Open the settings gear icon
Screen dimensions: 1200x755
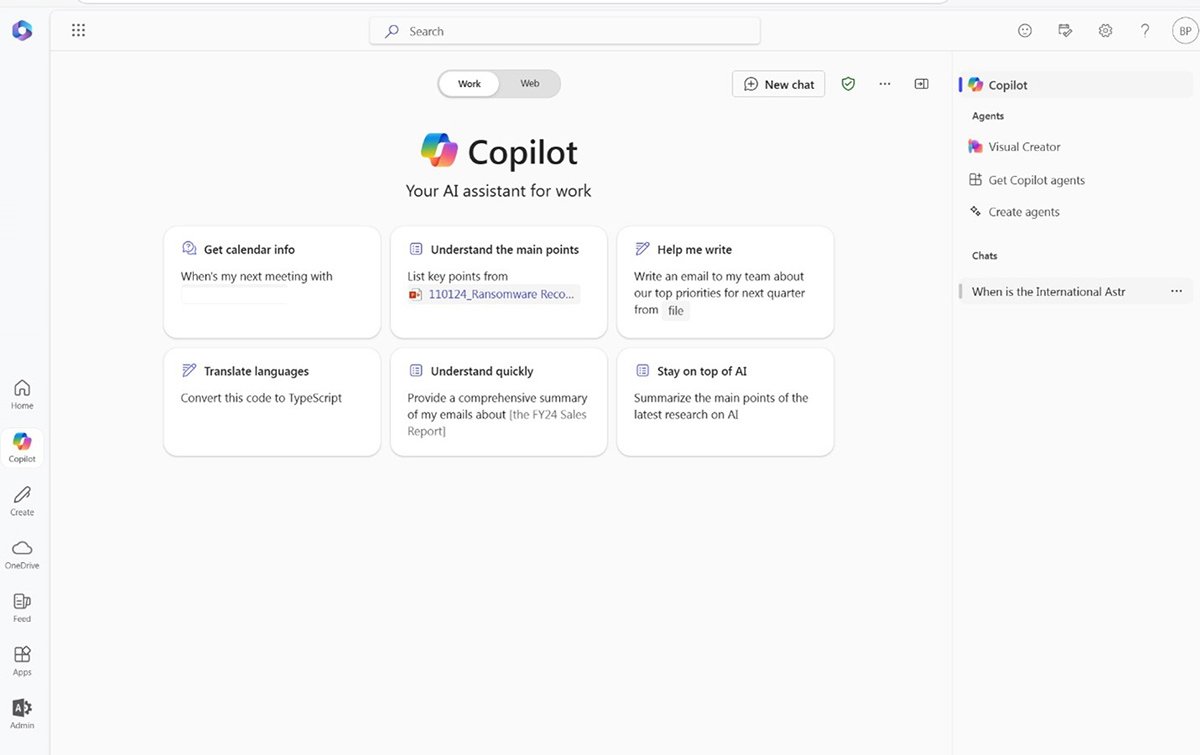(x=1105, y=31)
